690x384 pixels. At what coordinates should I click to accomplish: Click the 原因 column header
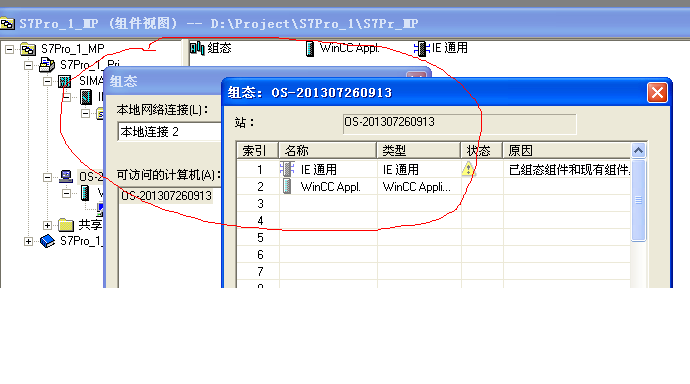(567, 150)
